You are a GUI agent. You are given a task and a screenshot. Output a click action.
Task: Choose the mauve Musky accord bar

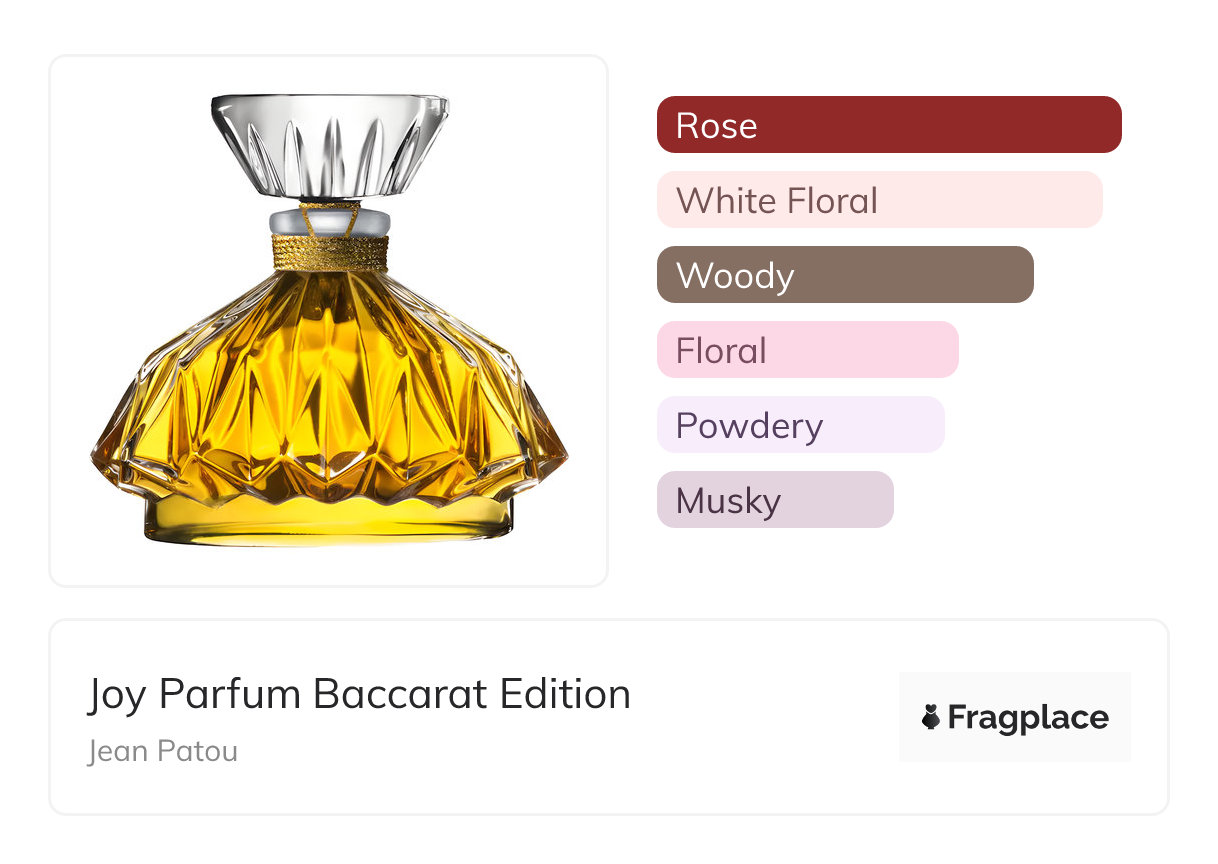pos(774,500)
